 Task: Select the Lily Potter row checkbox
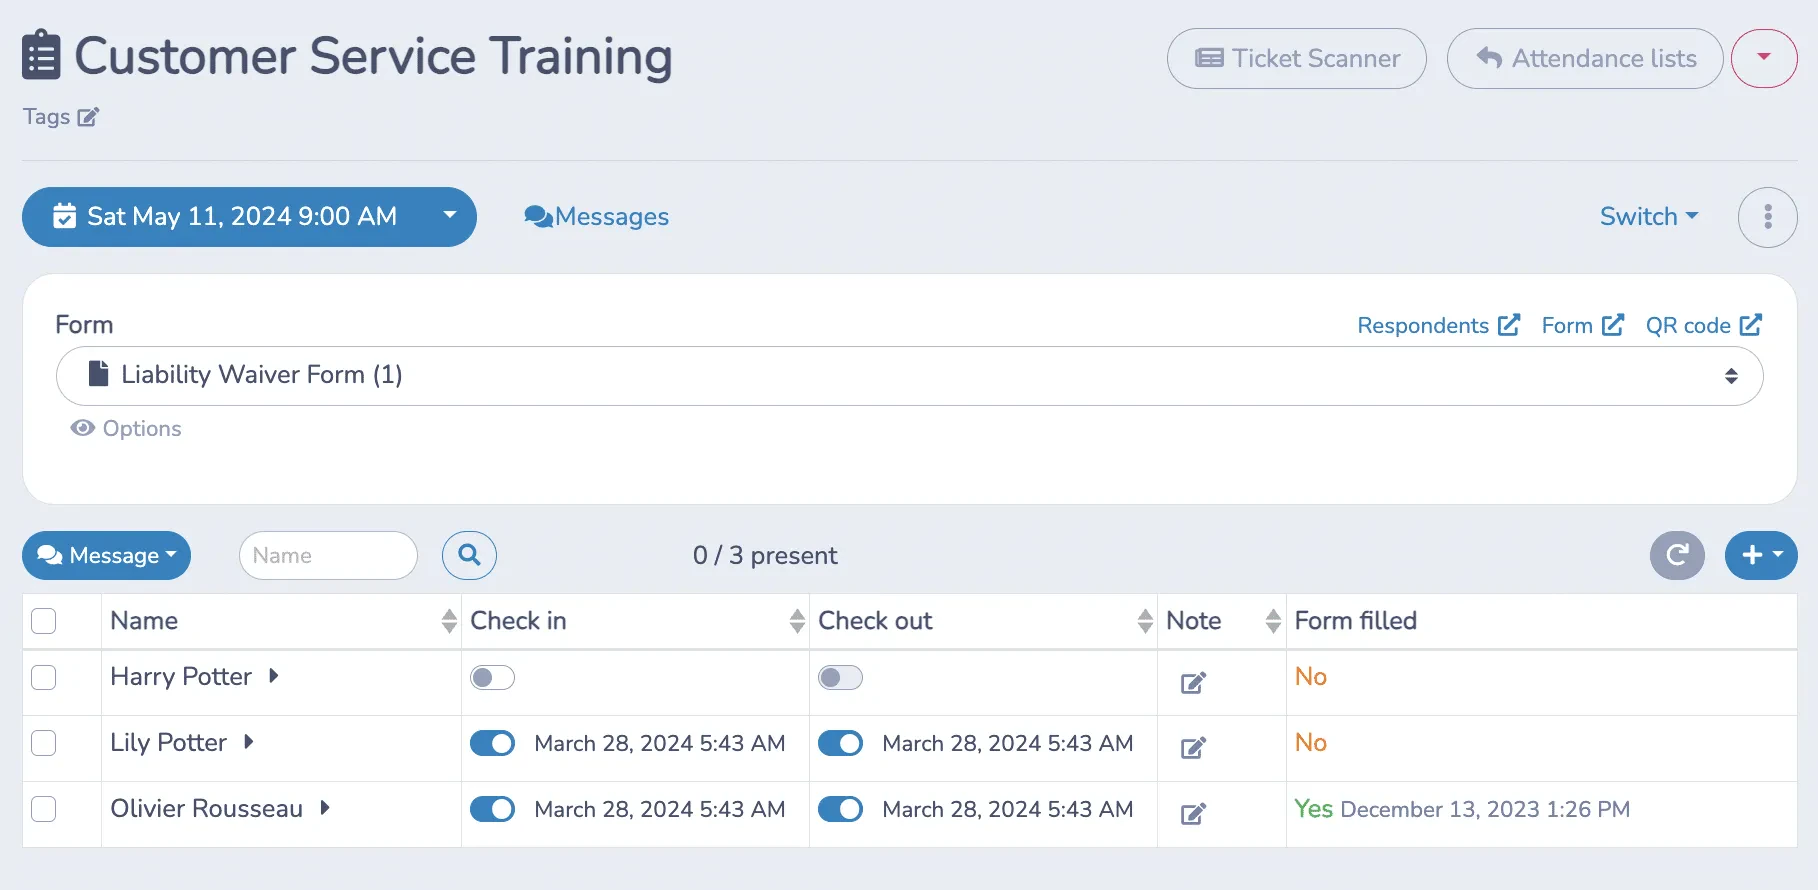(44, 743)
